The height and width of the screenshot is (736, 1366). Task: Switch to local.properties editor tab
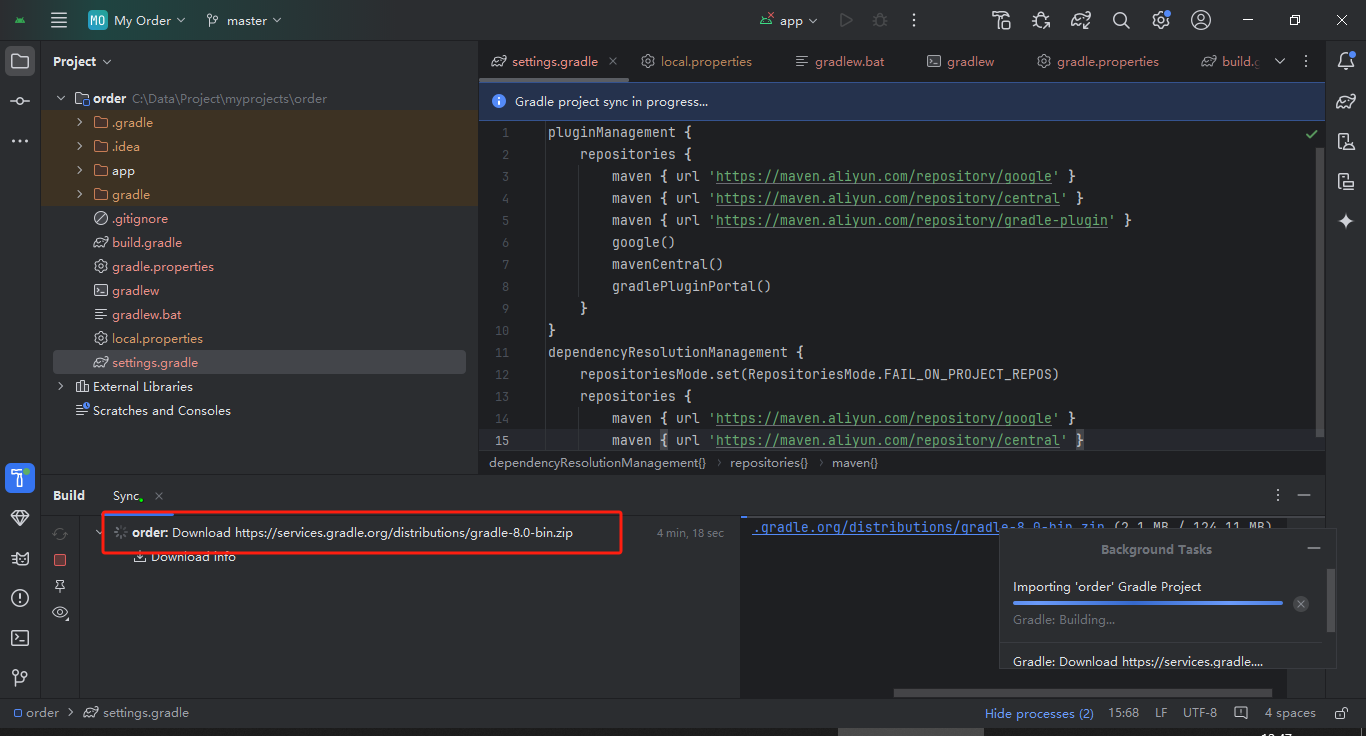tap(696, 61)
